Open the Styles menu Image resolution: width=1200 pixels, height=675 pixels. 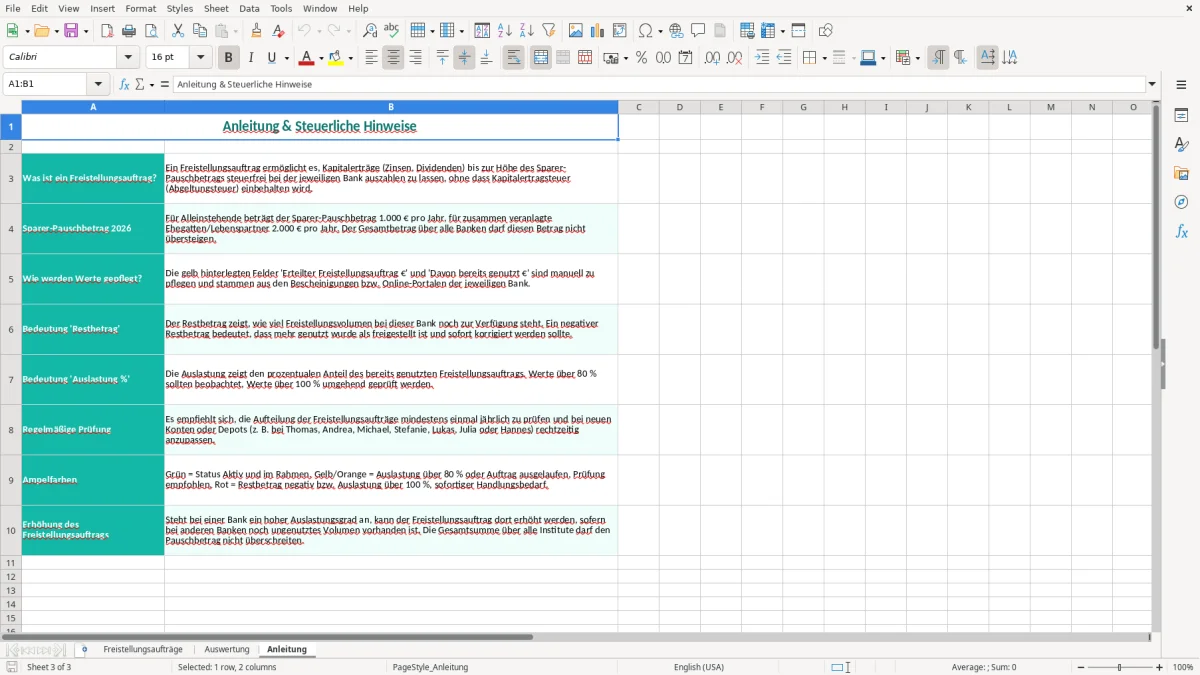point(180,8)
